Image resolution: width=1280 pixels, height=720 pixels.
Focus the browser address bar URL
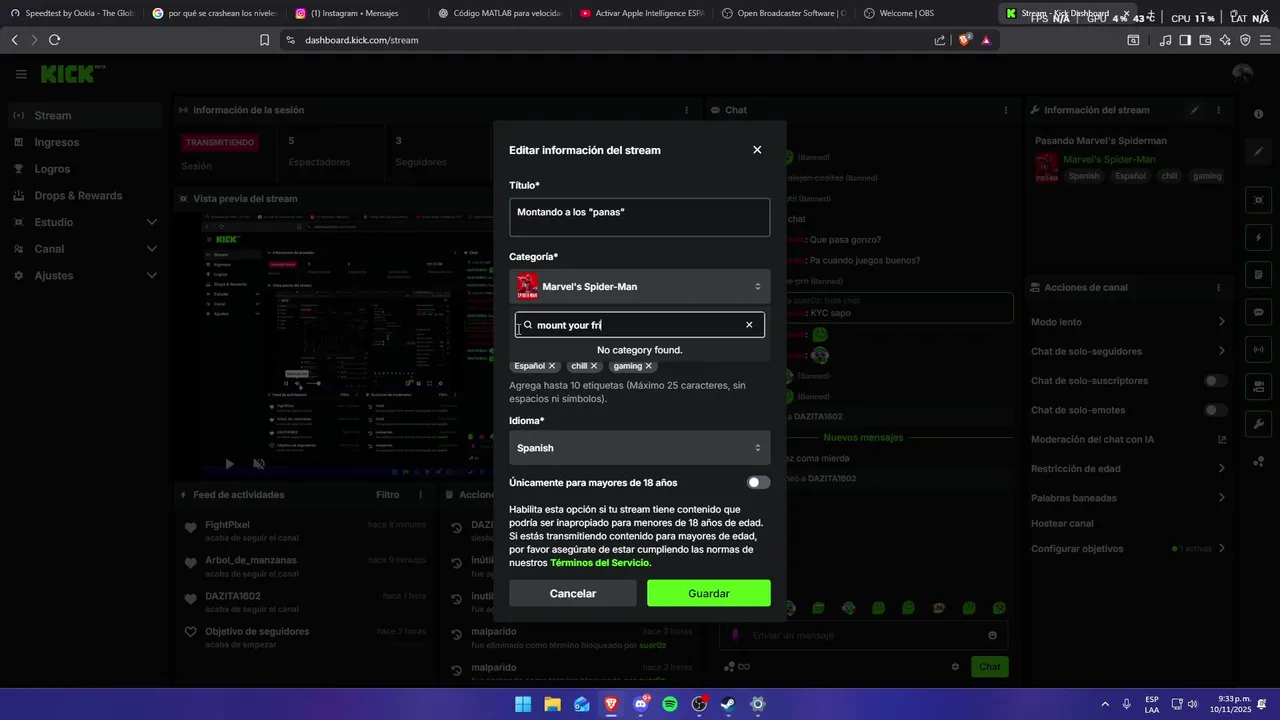pos(361,40)
